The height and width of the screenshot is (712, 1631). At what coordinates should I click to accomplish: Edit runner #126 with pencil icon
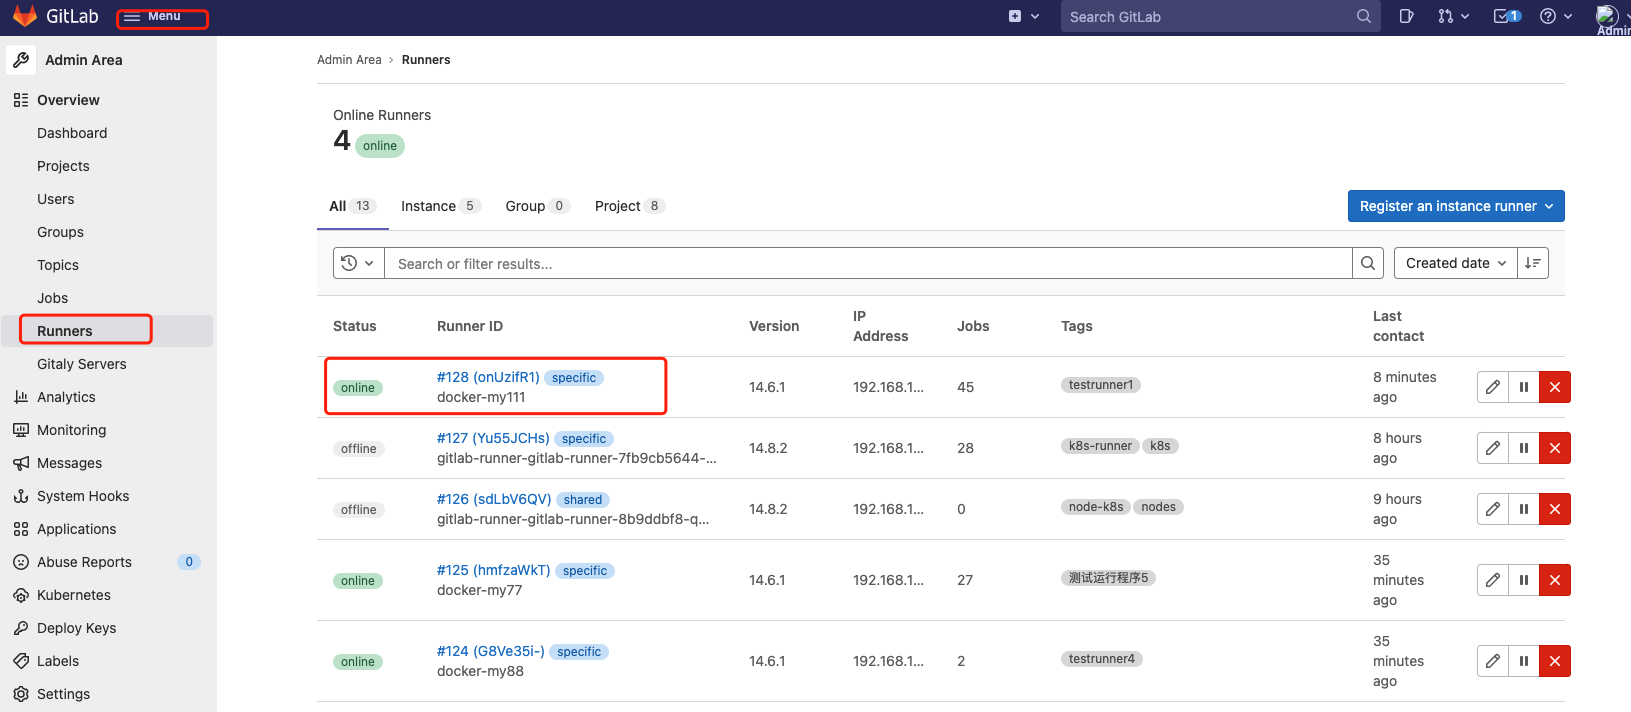click(x=1493, y=509)
